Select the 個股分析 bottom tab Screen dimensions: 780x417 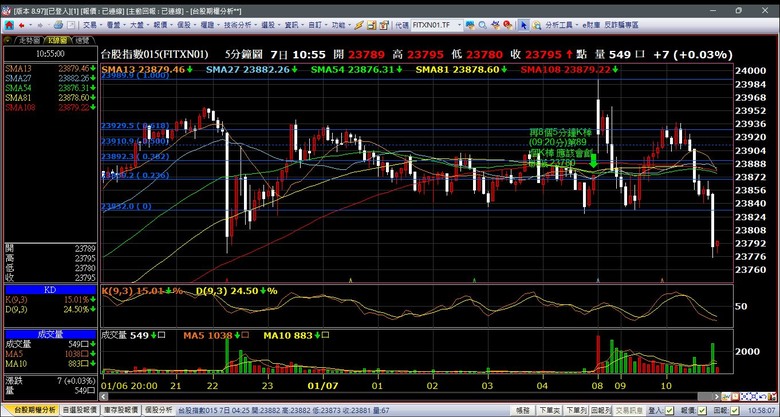point(159,410)
